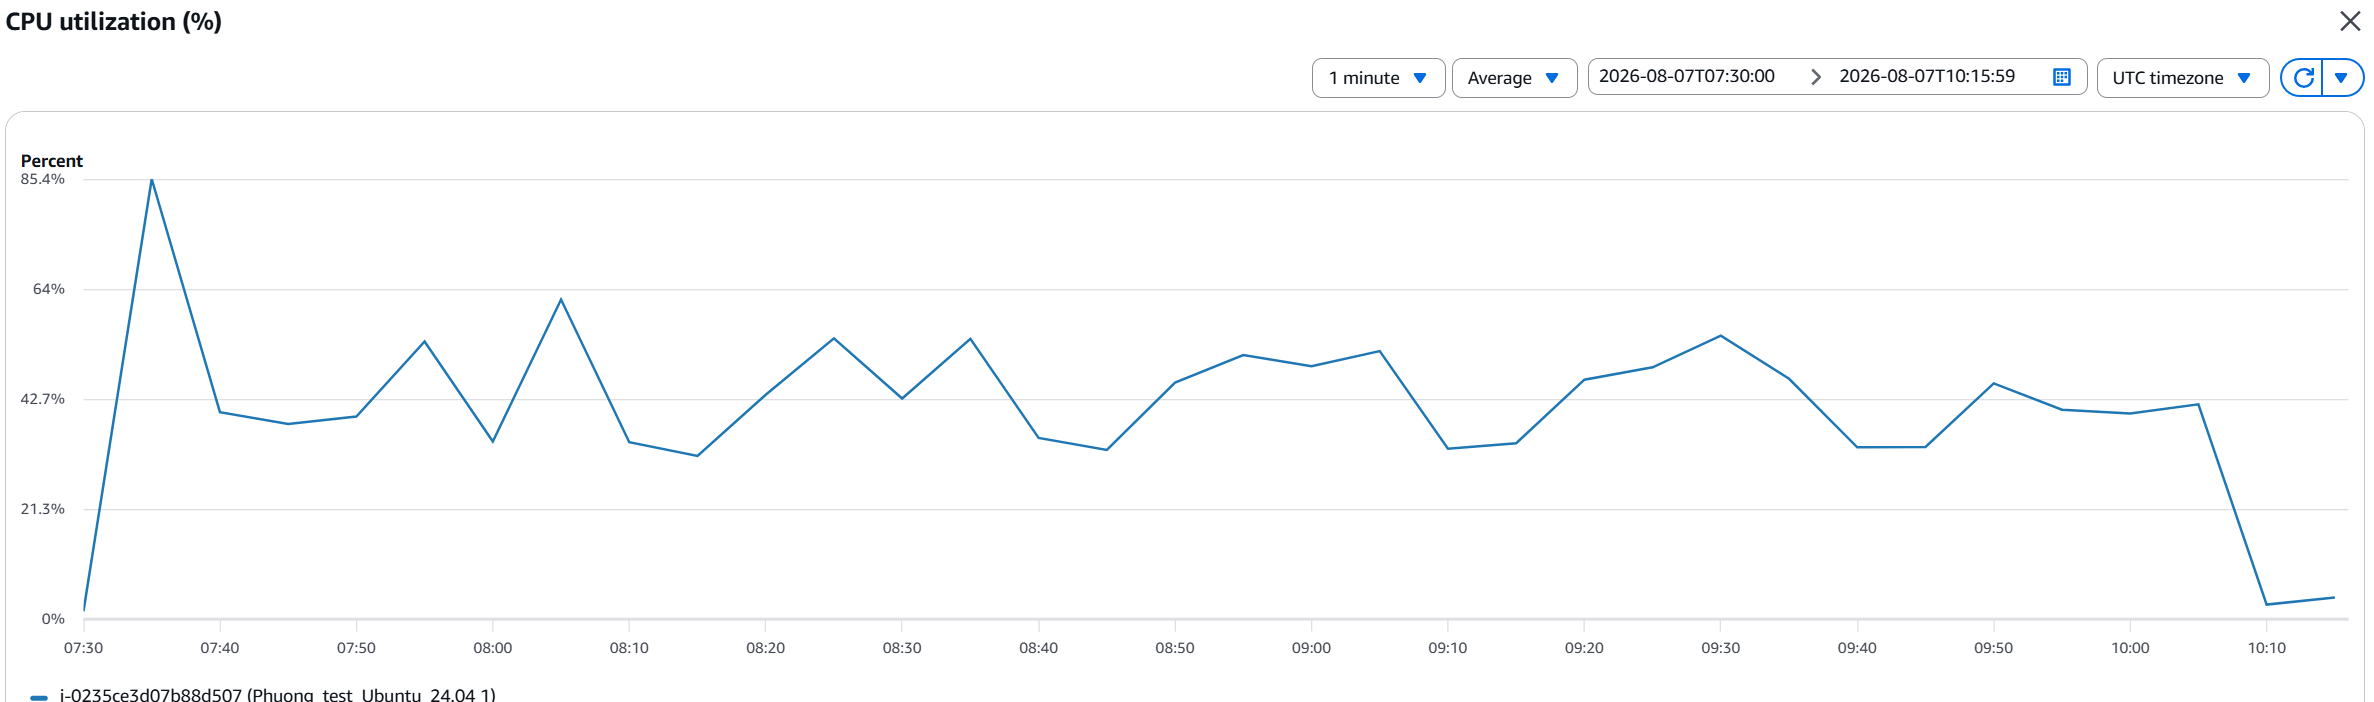This screenshot has height=702, width=2374.
Task: Click the 08:00 x-axis time label
Action: tap(492, 648)
